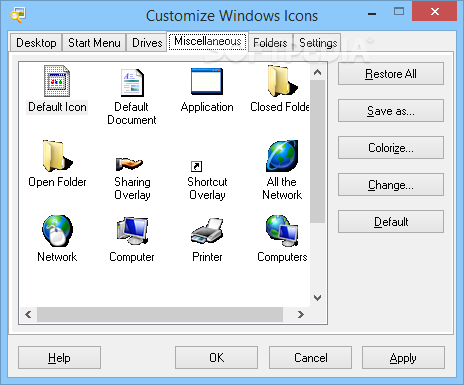
Task: Select the Default Document icon
Action: 132,82
